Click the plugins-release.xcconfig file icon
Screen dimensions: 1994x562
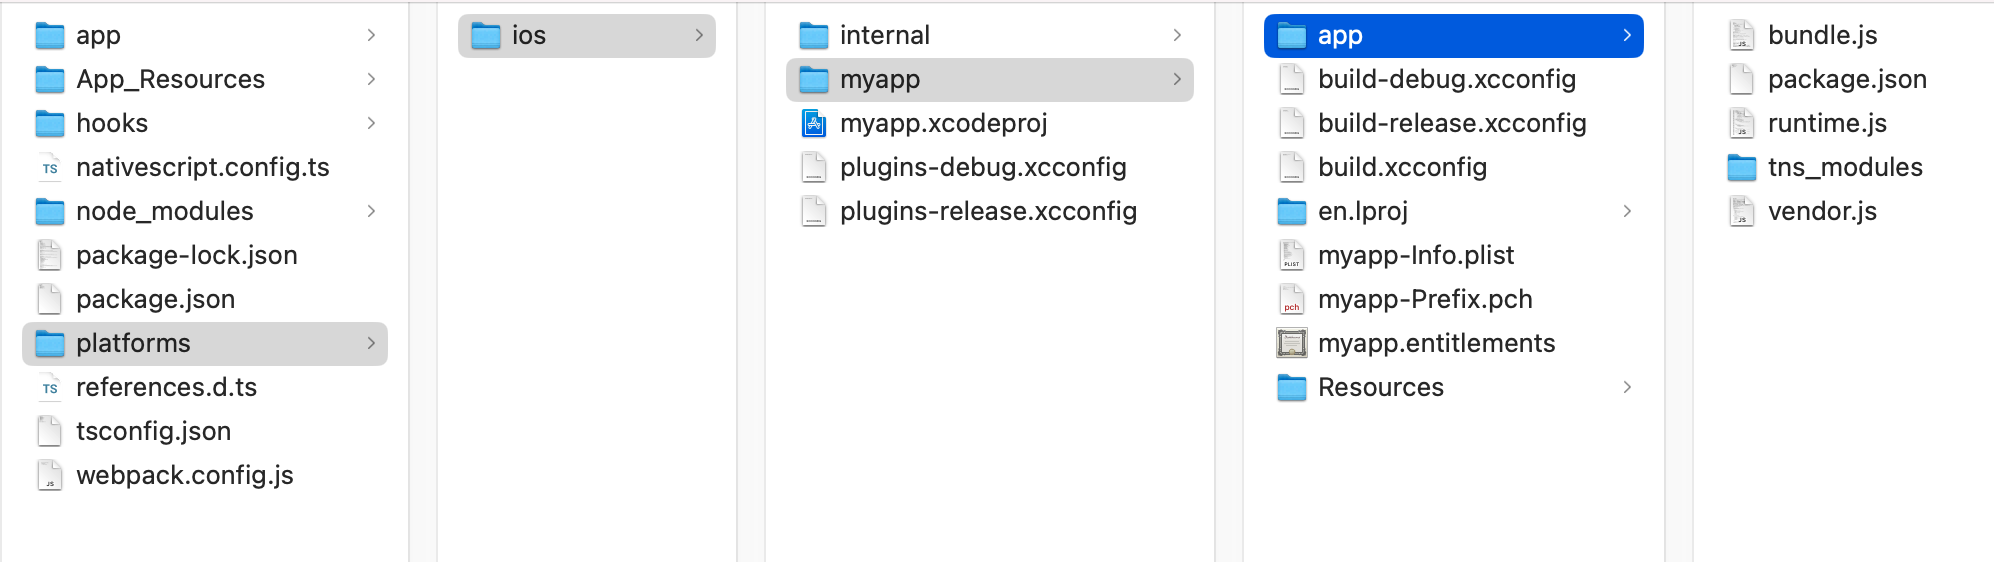coord(814,212)
